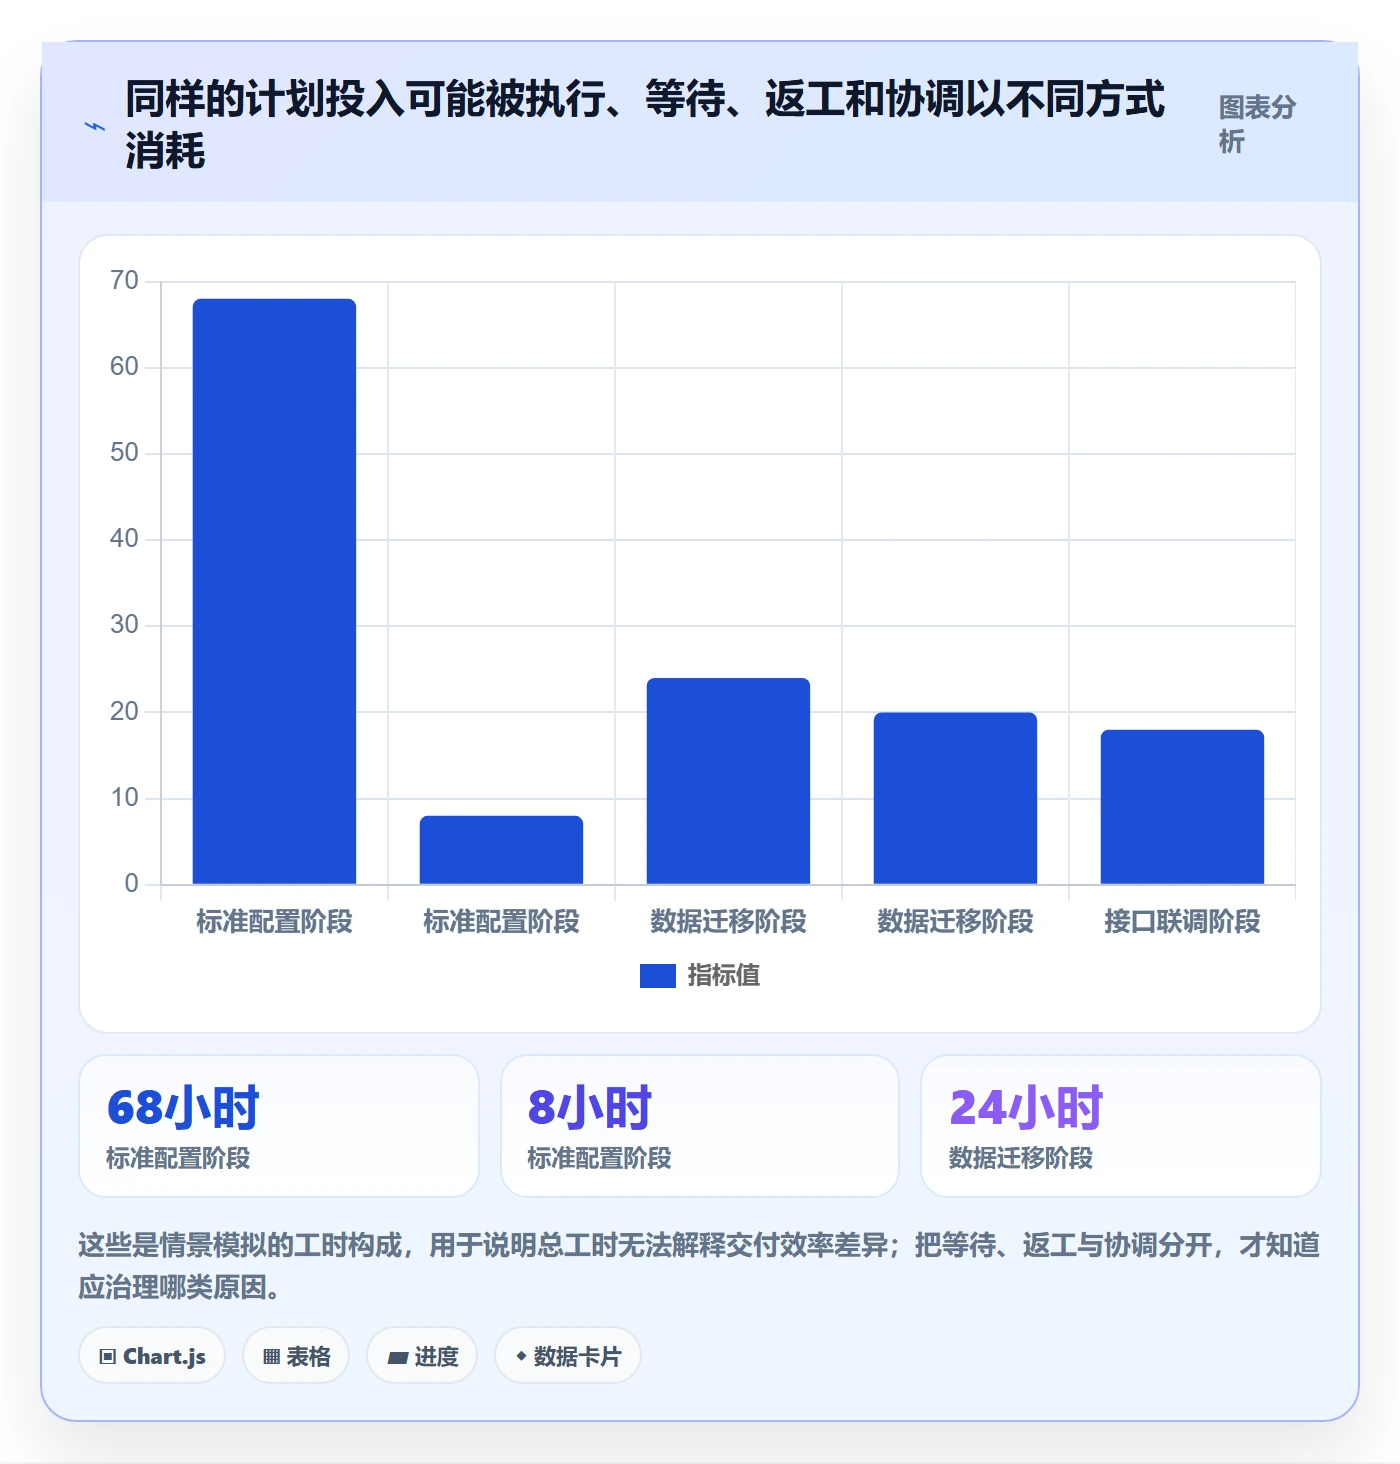Select the 图表分析 tag in the header
1400x1464 pixels.
click(1258, 124)
